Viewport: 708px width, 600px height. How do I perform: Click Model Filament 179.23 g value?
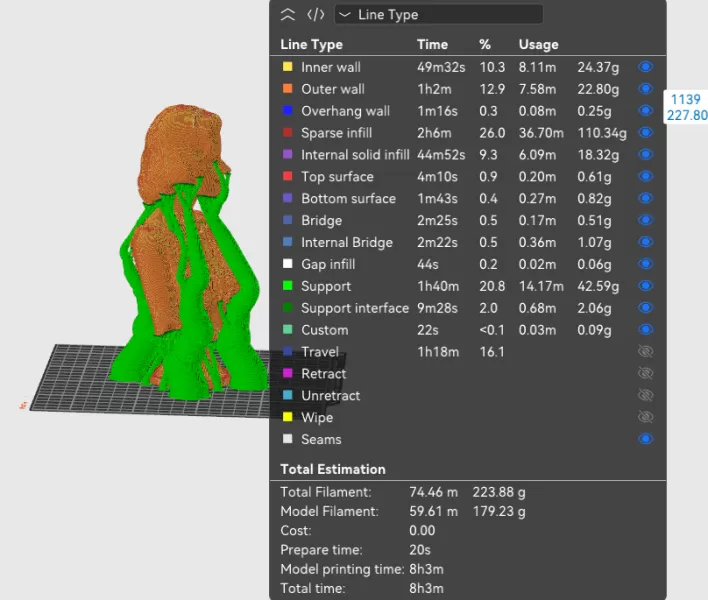pyautogui.click(x=499, y=512)
